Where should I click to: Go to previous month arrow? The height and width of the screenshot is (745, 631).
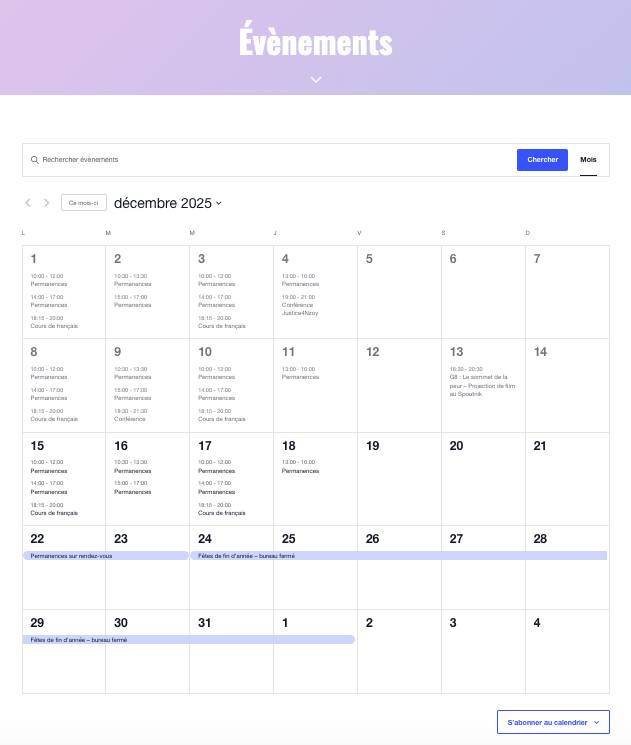[28, 203]
